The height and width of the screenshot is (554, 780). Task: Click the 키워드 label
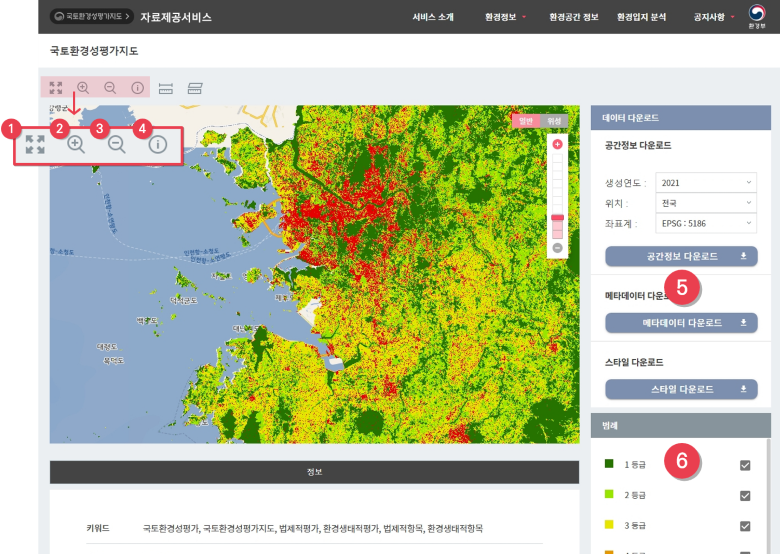click(x=98, y=528)
